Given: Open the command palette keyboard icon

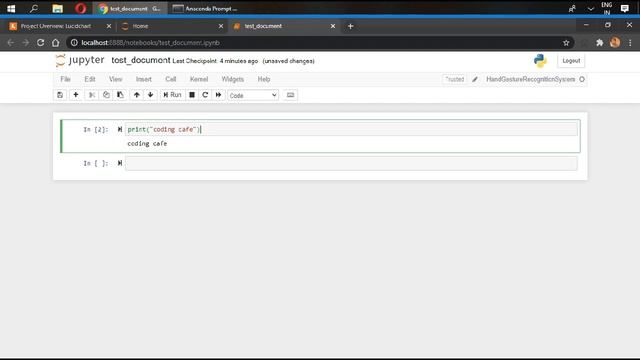Looking at the screenshot, I should [290, 95].
